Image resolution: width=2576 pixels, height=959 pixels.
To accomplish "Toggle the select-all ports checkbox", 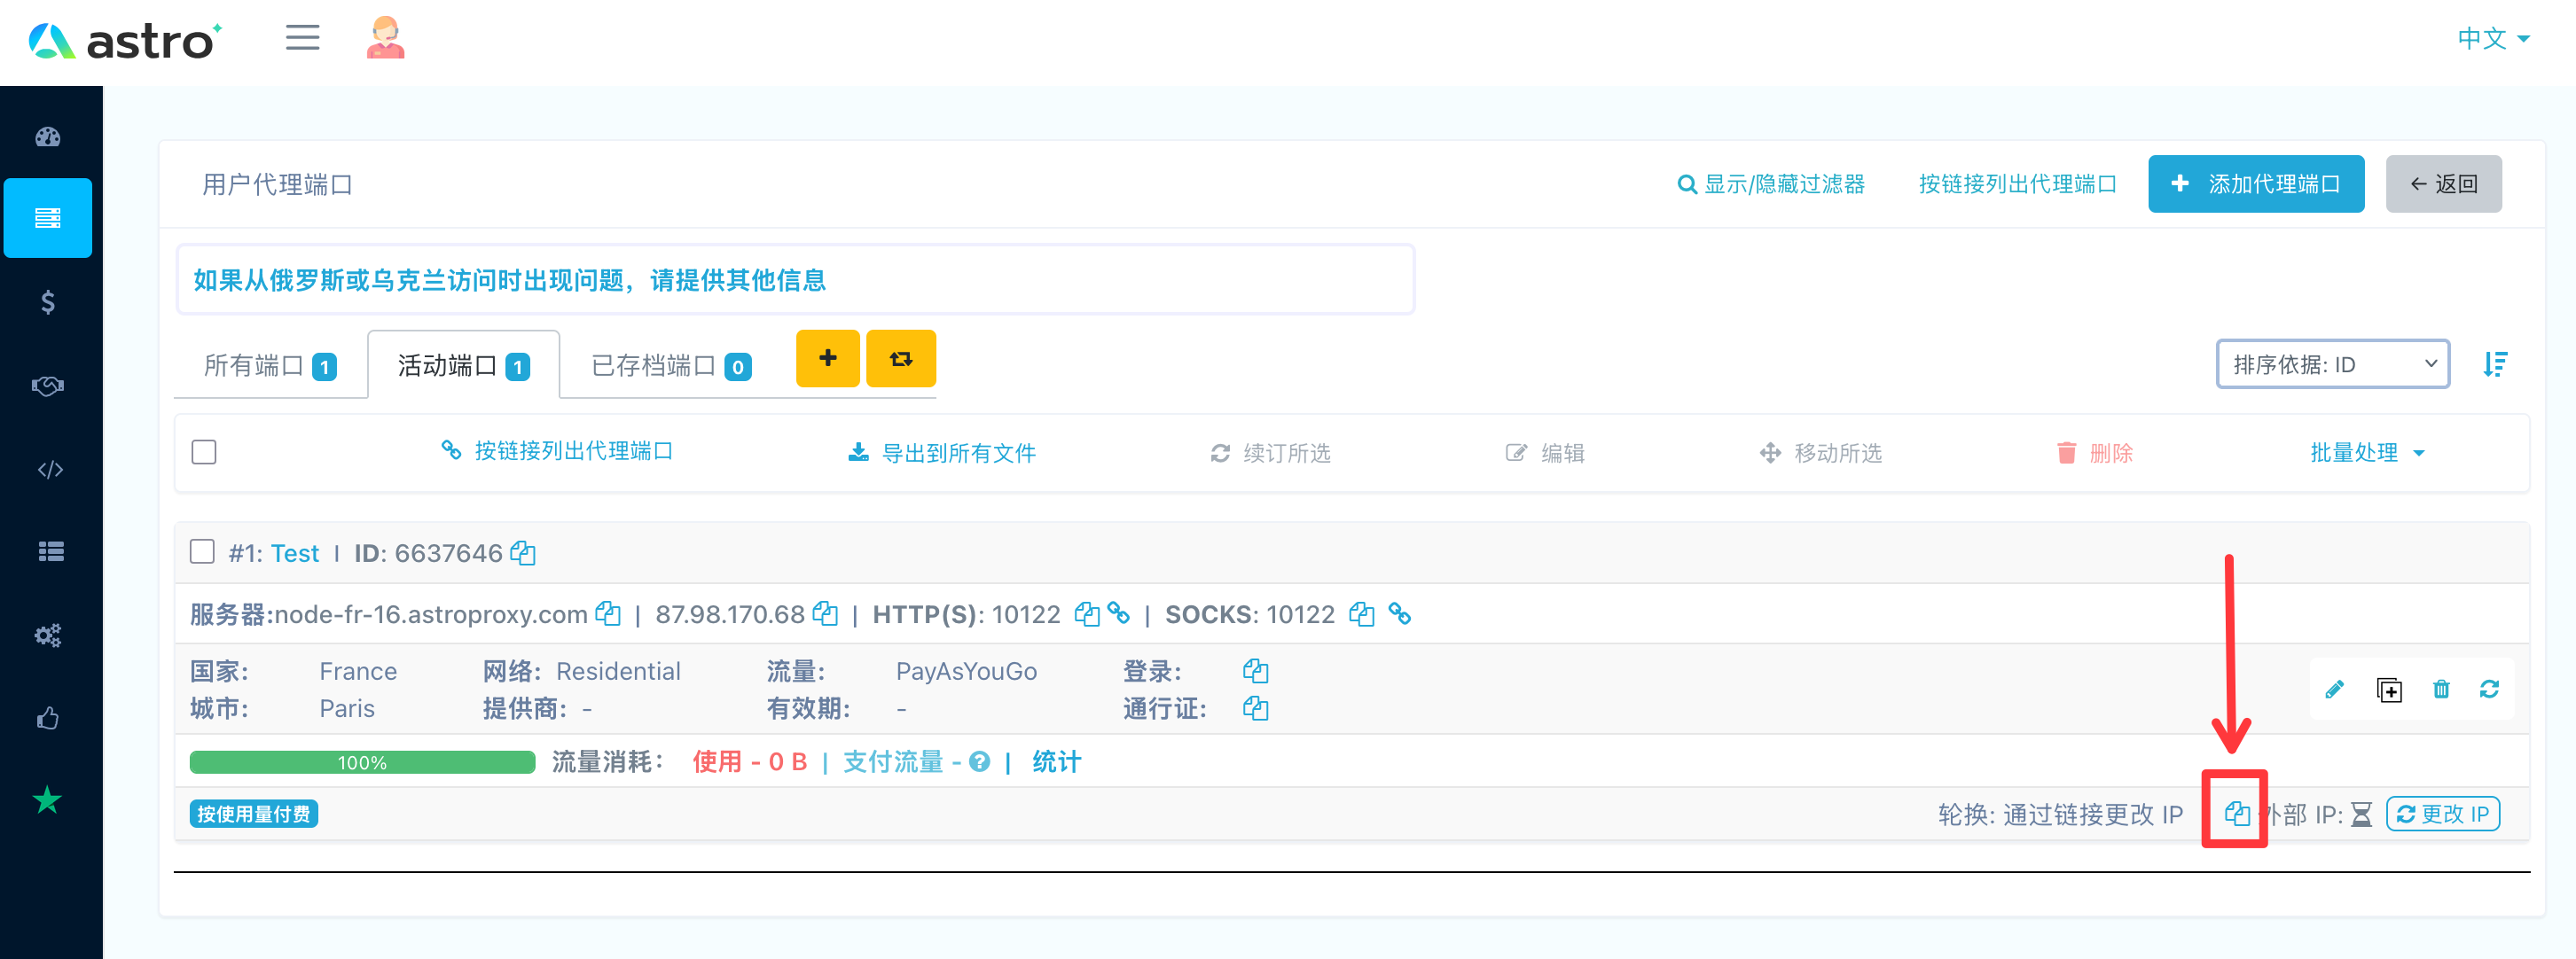I will click(x=204, y=452).
